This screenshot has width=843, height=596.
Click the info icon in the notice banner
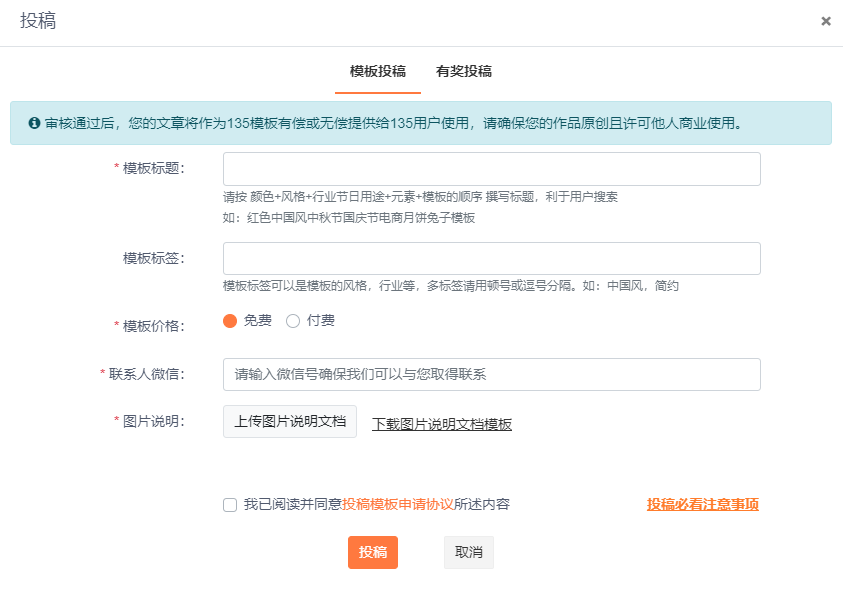(x=34, y=124)
